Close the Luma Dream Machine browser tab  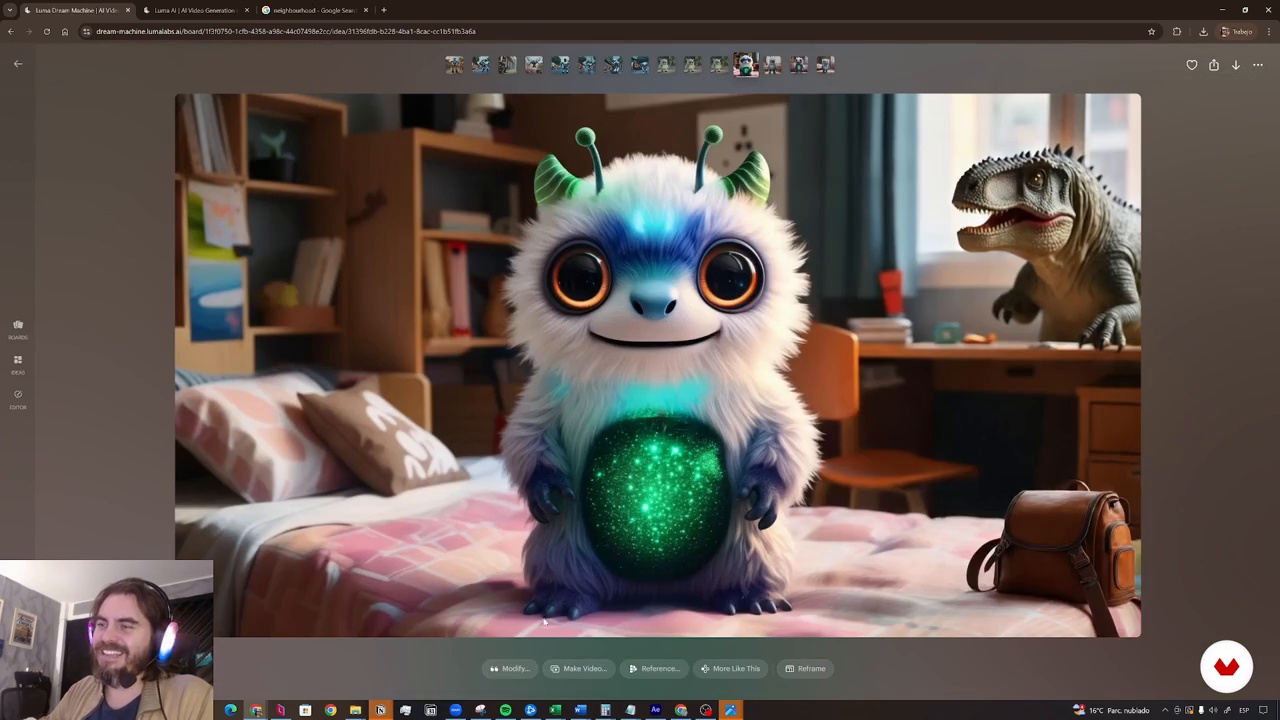click(128, 10)
